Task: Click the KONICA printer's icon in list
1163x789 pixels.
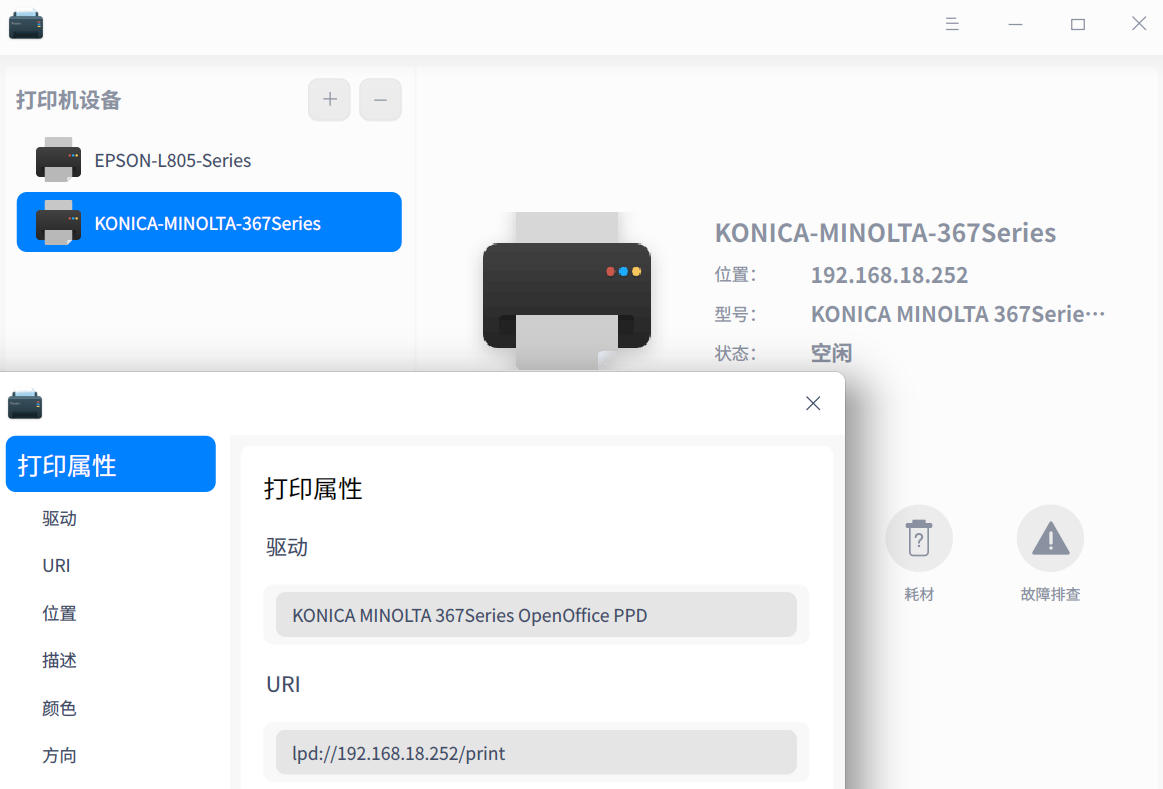Action: coord(59,222)
